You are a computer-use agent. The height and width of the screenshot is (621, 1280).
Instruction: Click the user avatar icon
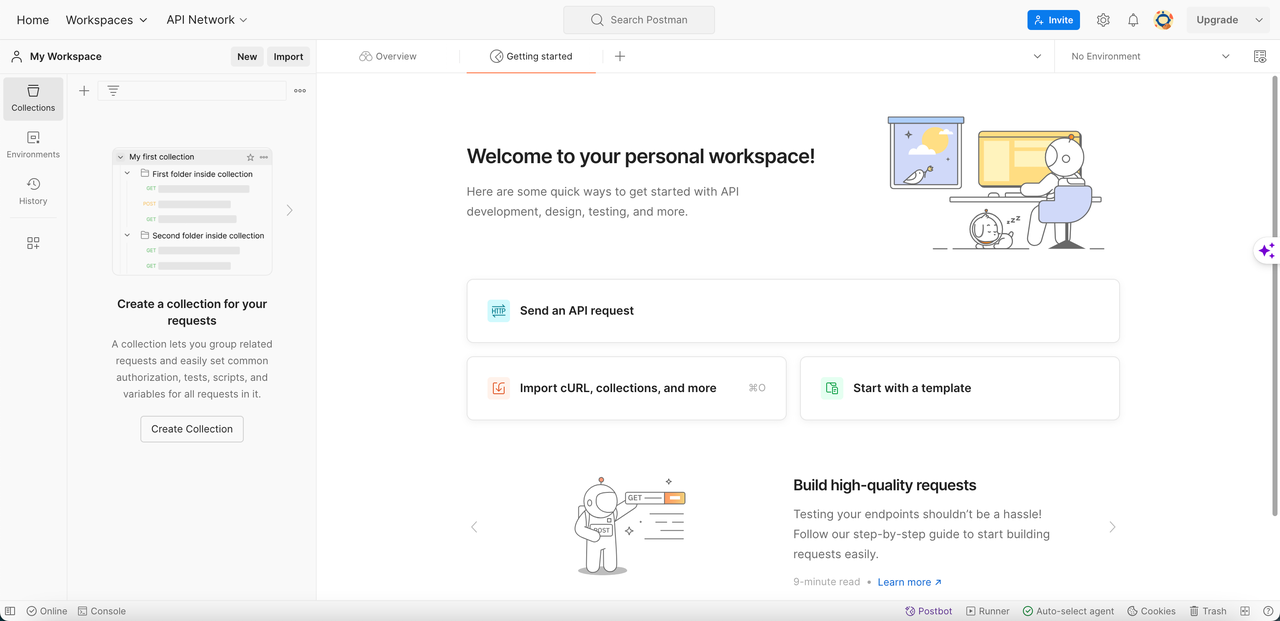tap(1163, 20)
